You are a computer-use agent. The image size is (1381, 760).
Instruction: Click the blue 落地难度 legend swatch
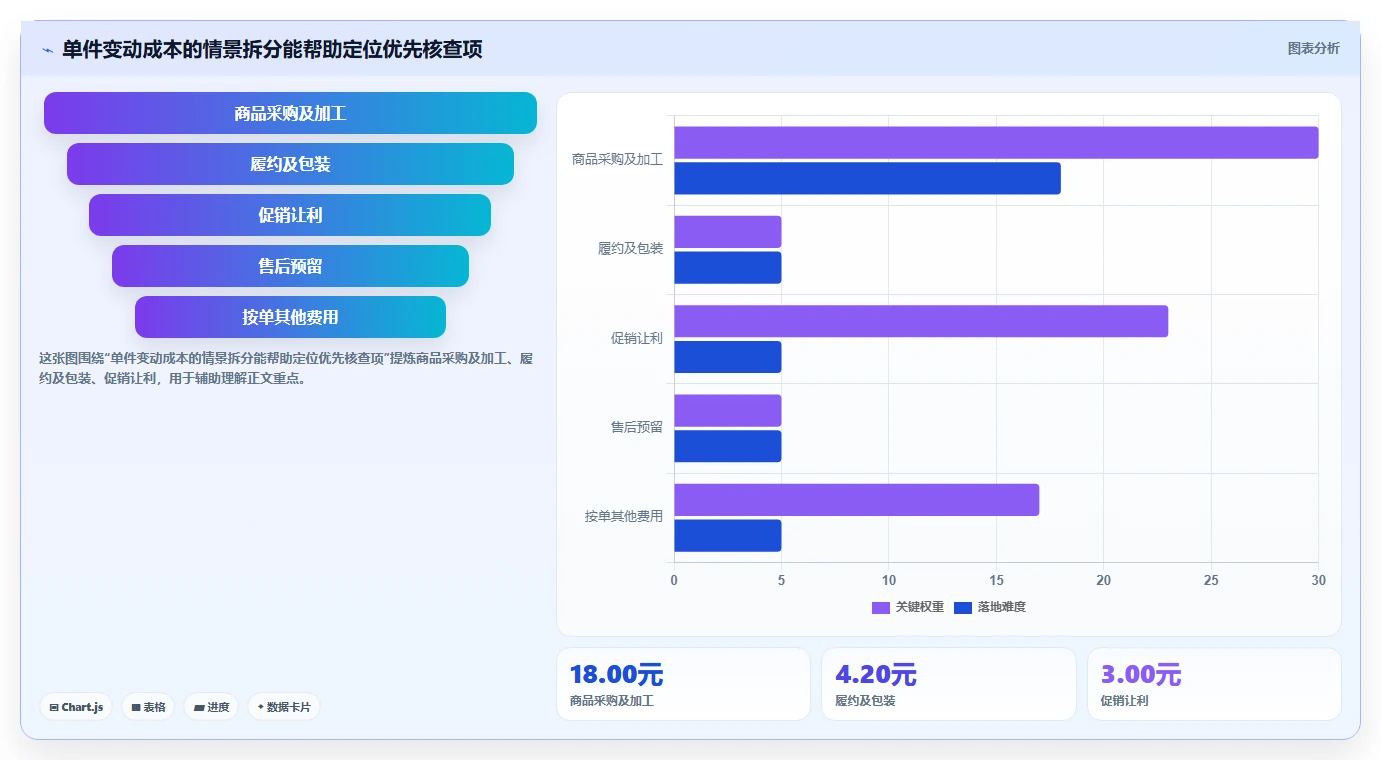point(963,607)
